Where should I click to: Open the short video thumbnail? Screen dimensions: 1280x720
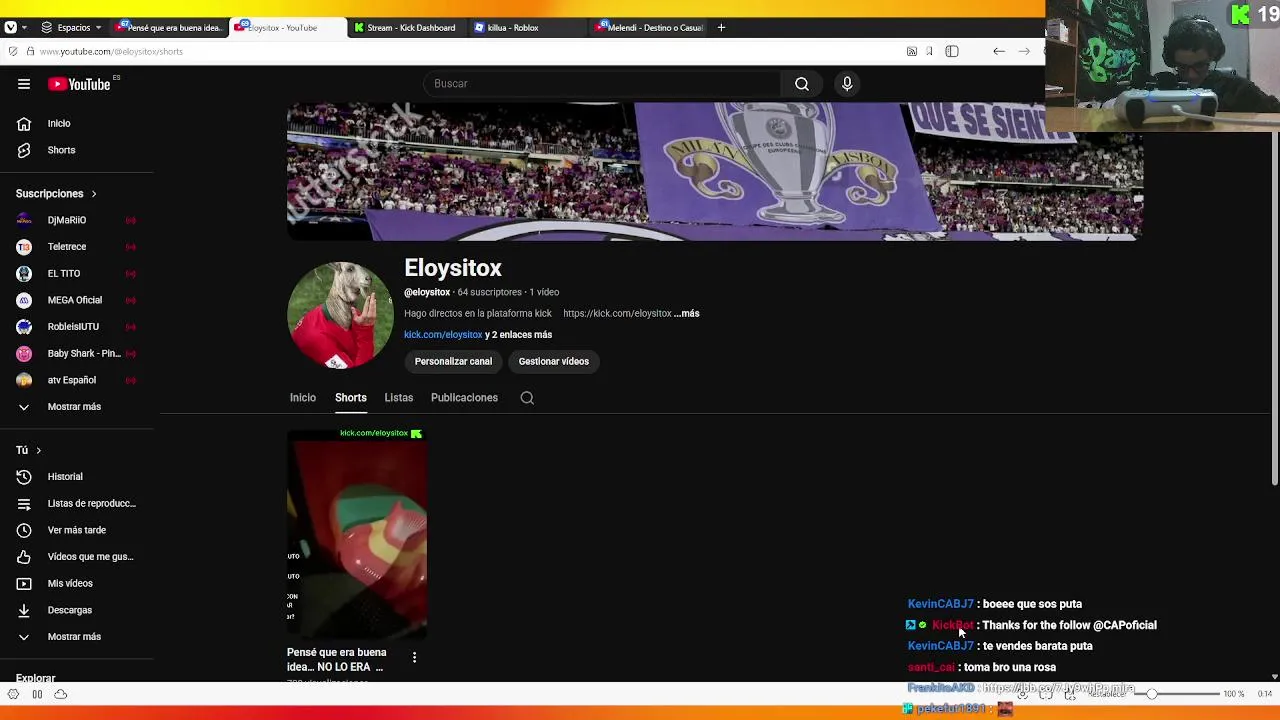(357, 533)
